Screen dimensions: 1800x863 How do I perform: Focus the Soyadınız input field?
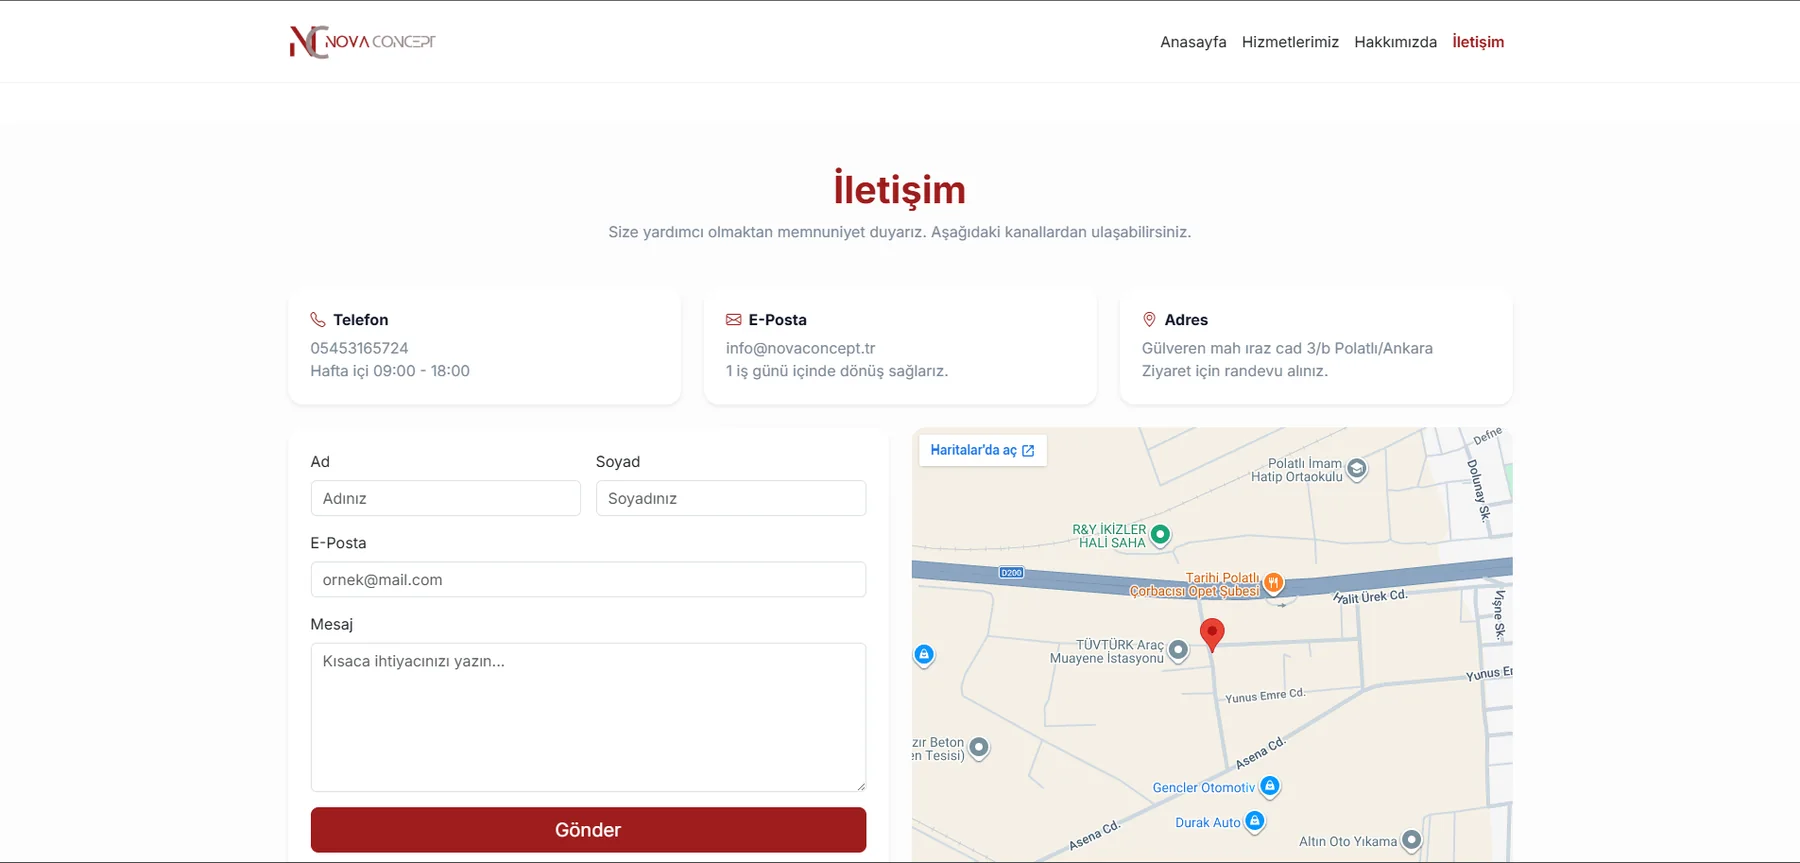click(731, 498)
